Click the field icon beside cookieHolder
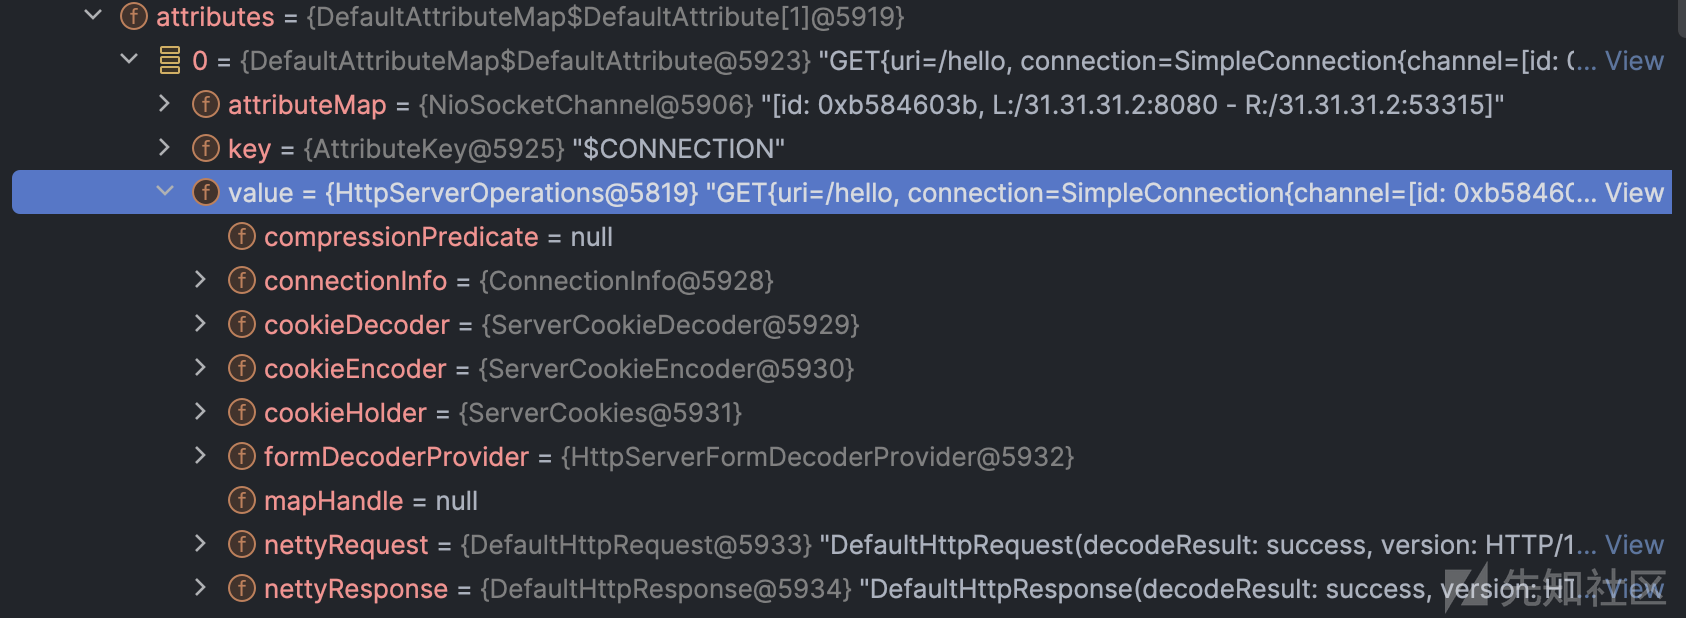The image size is (1686, 618). 242,412
